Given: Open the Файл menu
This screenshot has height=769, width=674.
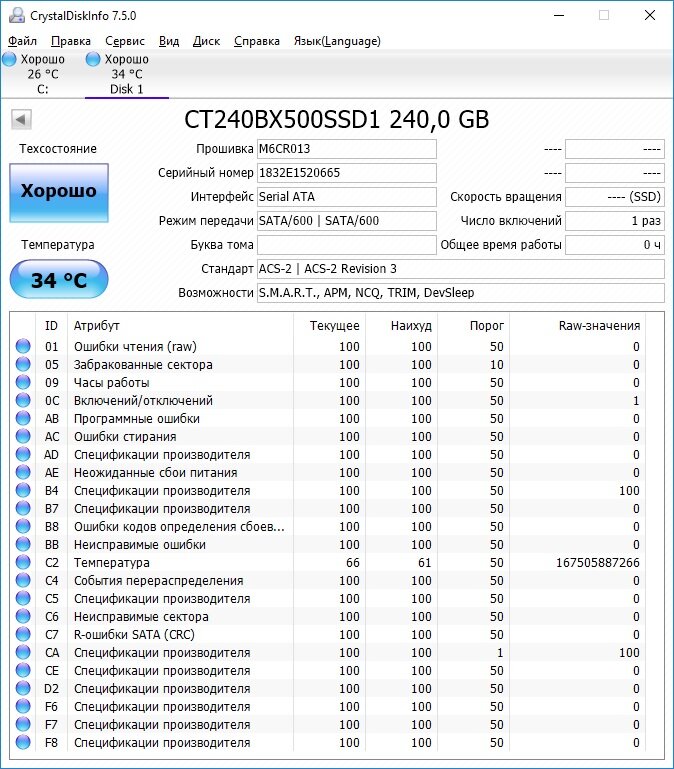Looking at the screenshot, I should click(23, 41).
